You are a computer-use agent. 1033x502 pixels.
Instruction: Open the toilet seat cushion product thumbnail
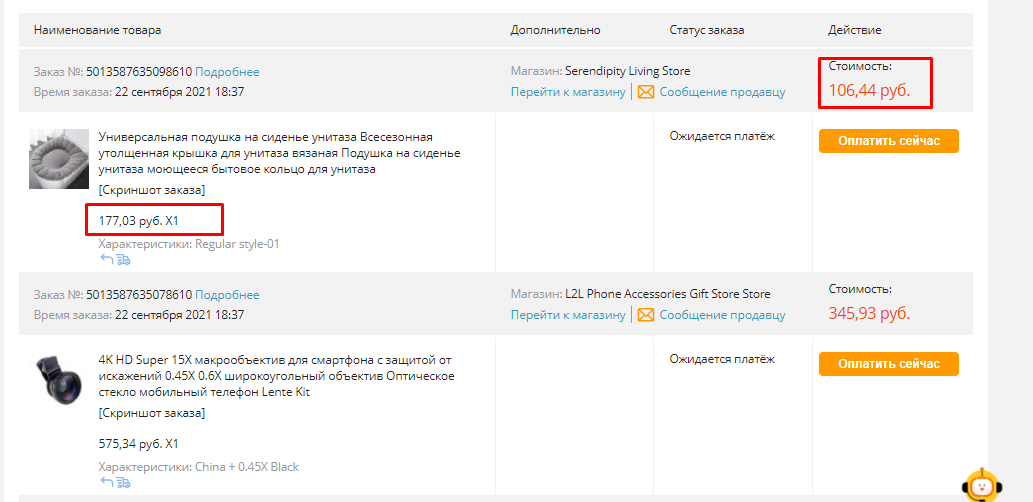click(x=59, y=159)
